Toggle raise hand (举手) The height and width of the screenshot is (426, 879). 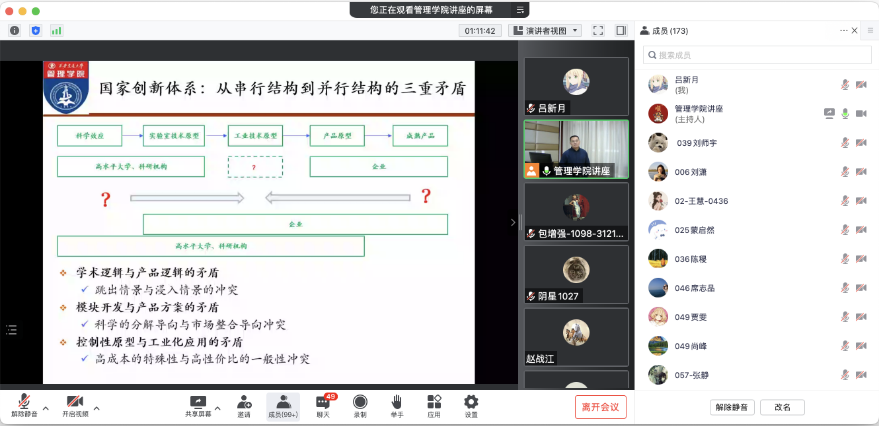point(396,403)
